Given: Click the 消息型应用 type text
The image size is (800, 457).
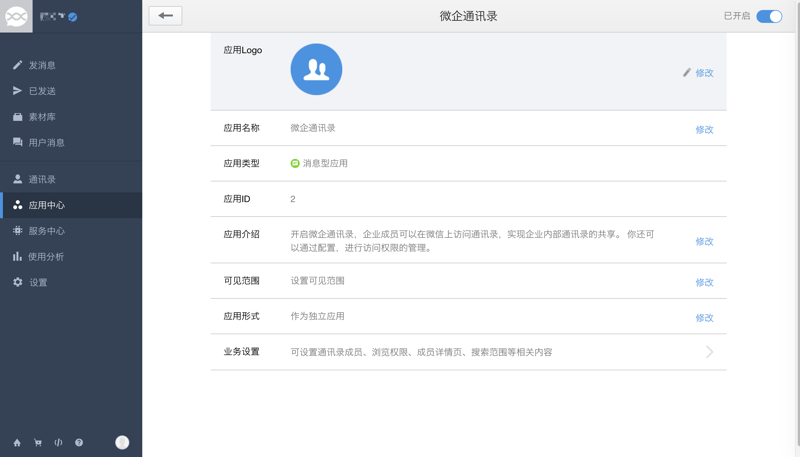Looking at the screenshot, I should [325, 163].
